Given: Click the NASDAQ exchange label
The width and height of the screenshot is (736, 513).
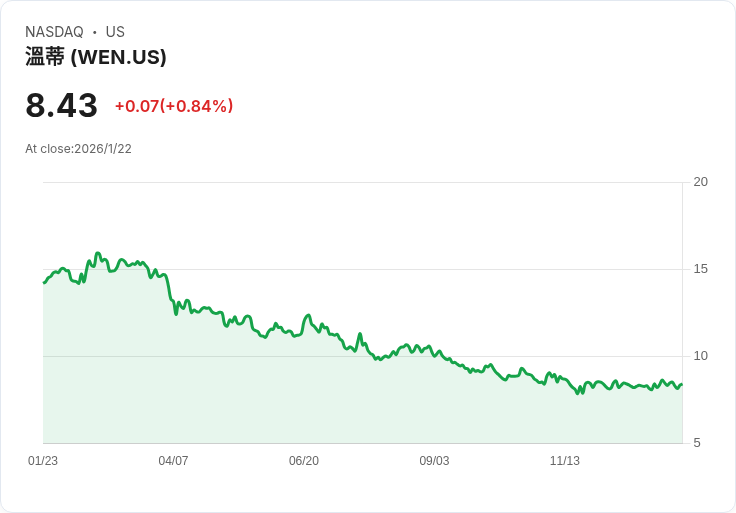Looking at the screenshot, I should click(54, 32).
